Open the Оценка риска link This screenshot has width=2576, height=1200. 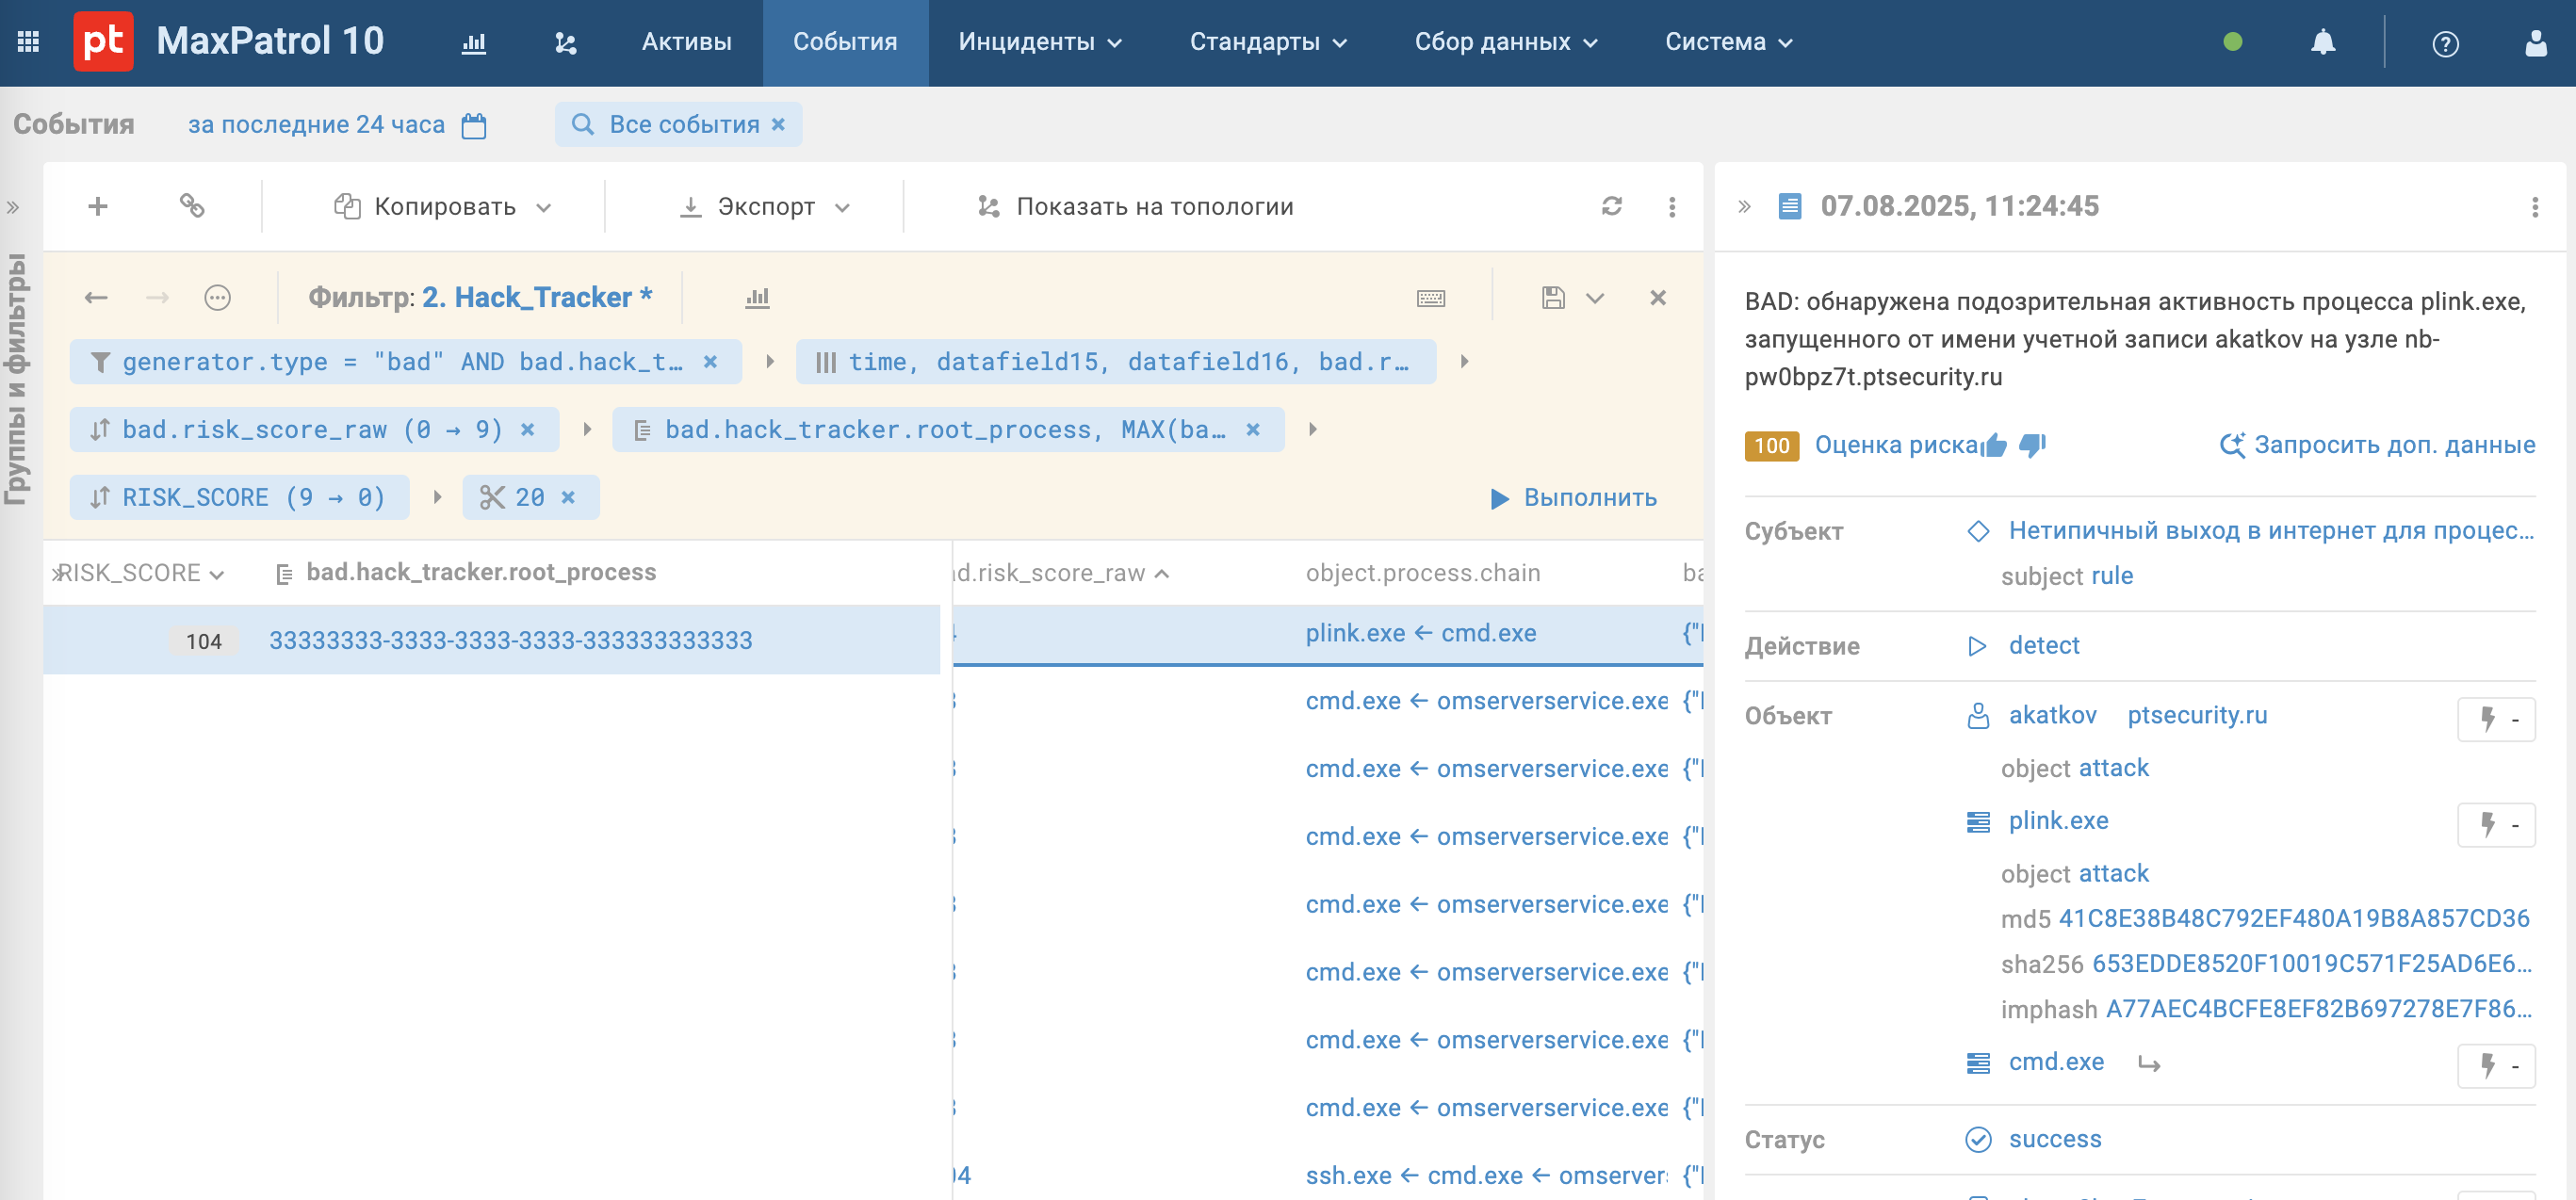click(1897, 445)
